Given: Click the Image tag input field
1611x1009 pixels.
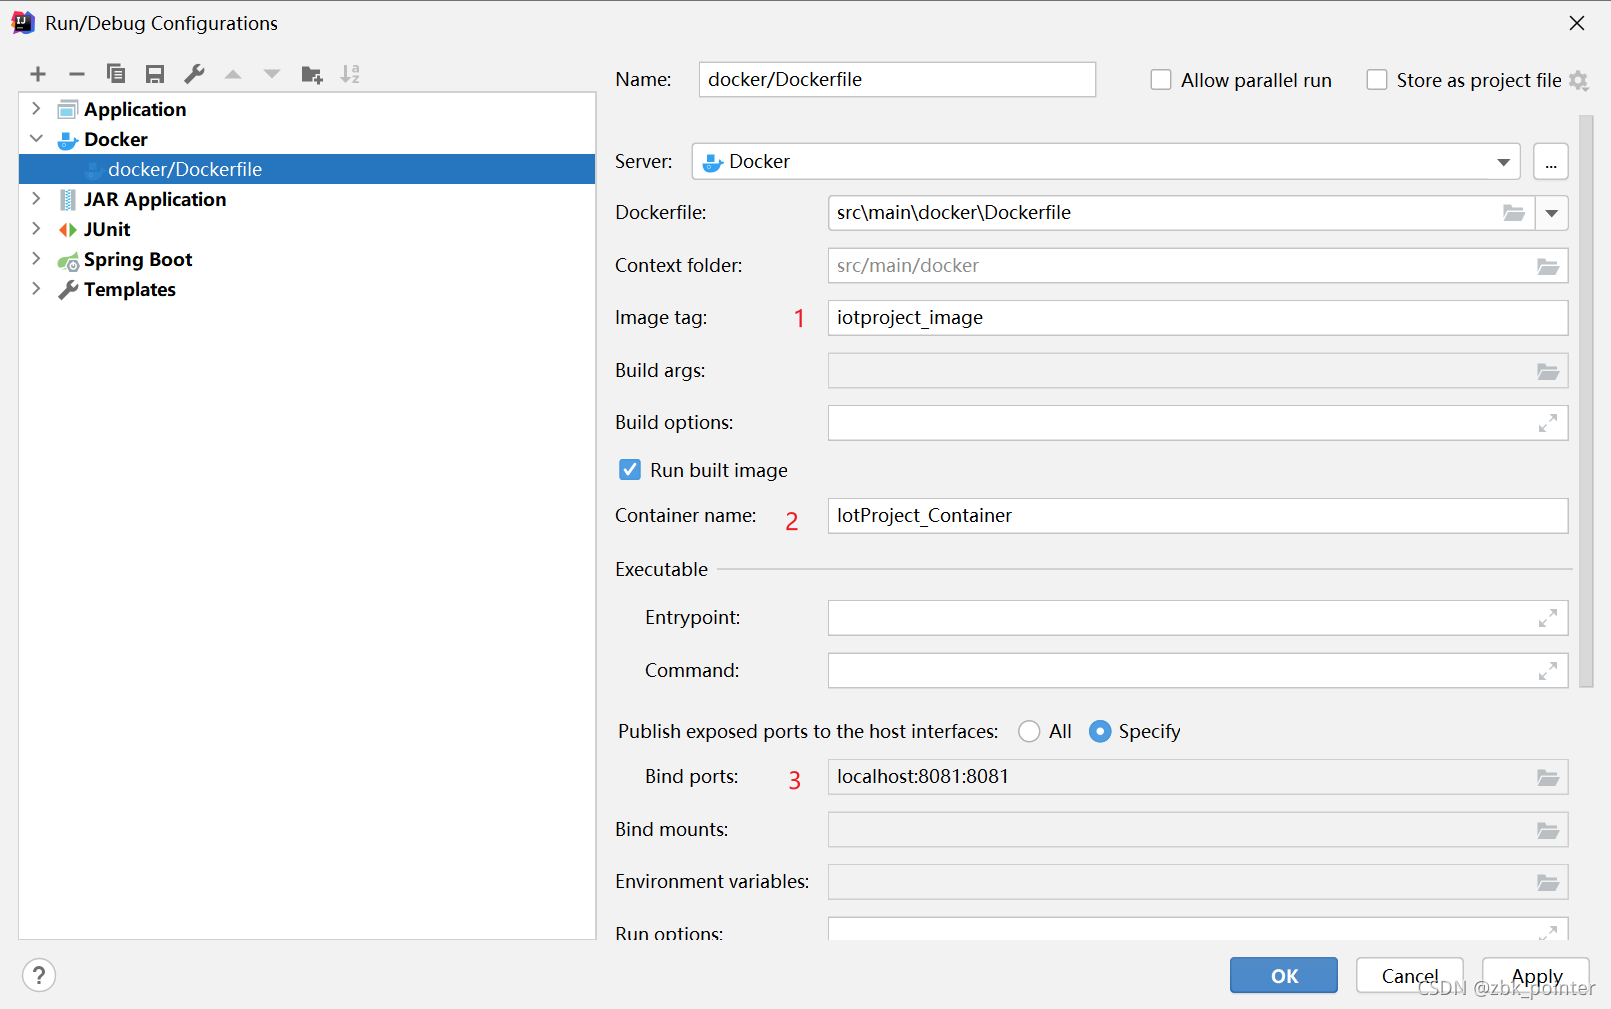Looking at the screenshot, I should (x=1196, y=318).
